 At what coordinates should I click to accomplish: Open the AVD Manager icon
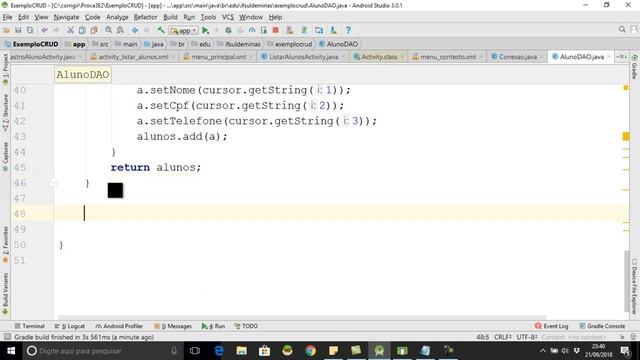(x=290, y=30)
